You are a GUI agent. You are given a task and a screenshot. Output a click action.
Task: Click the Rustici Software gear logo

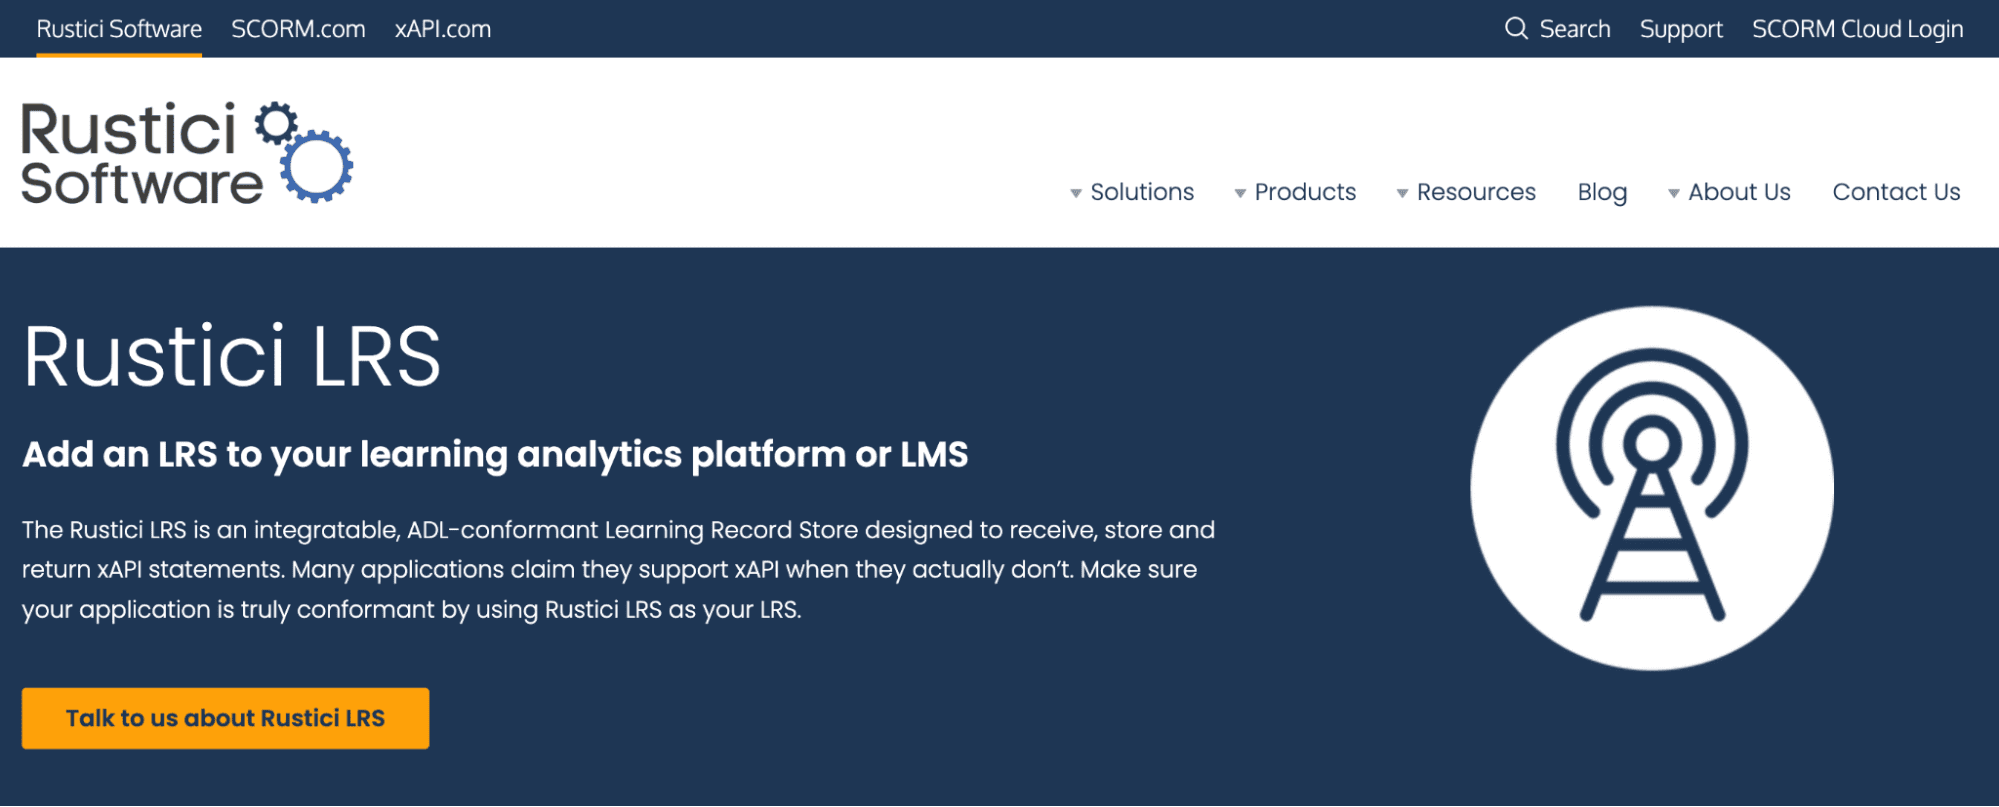pos(187,153)
